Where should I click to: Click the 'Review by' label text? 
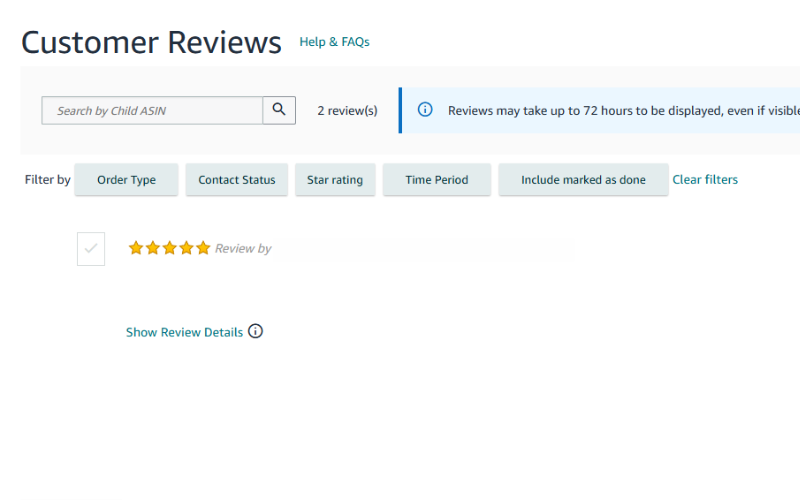[x=243, y=248]
